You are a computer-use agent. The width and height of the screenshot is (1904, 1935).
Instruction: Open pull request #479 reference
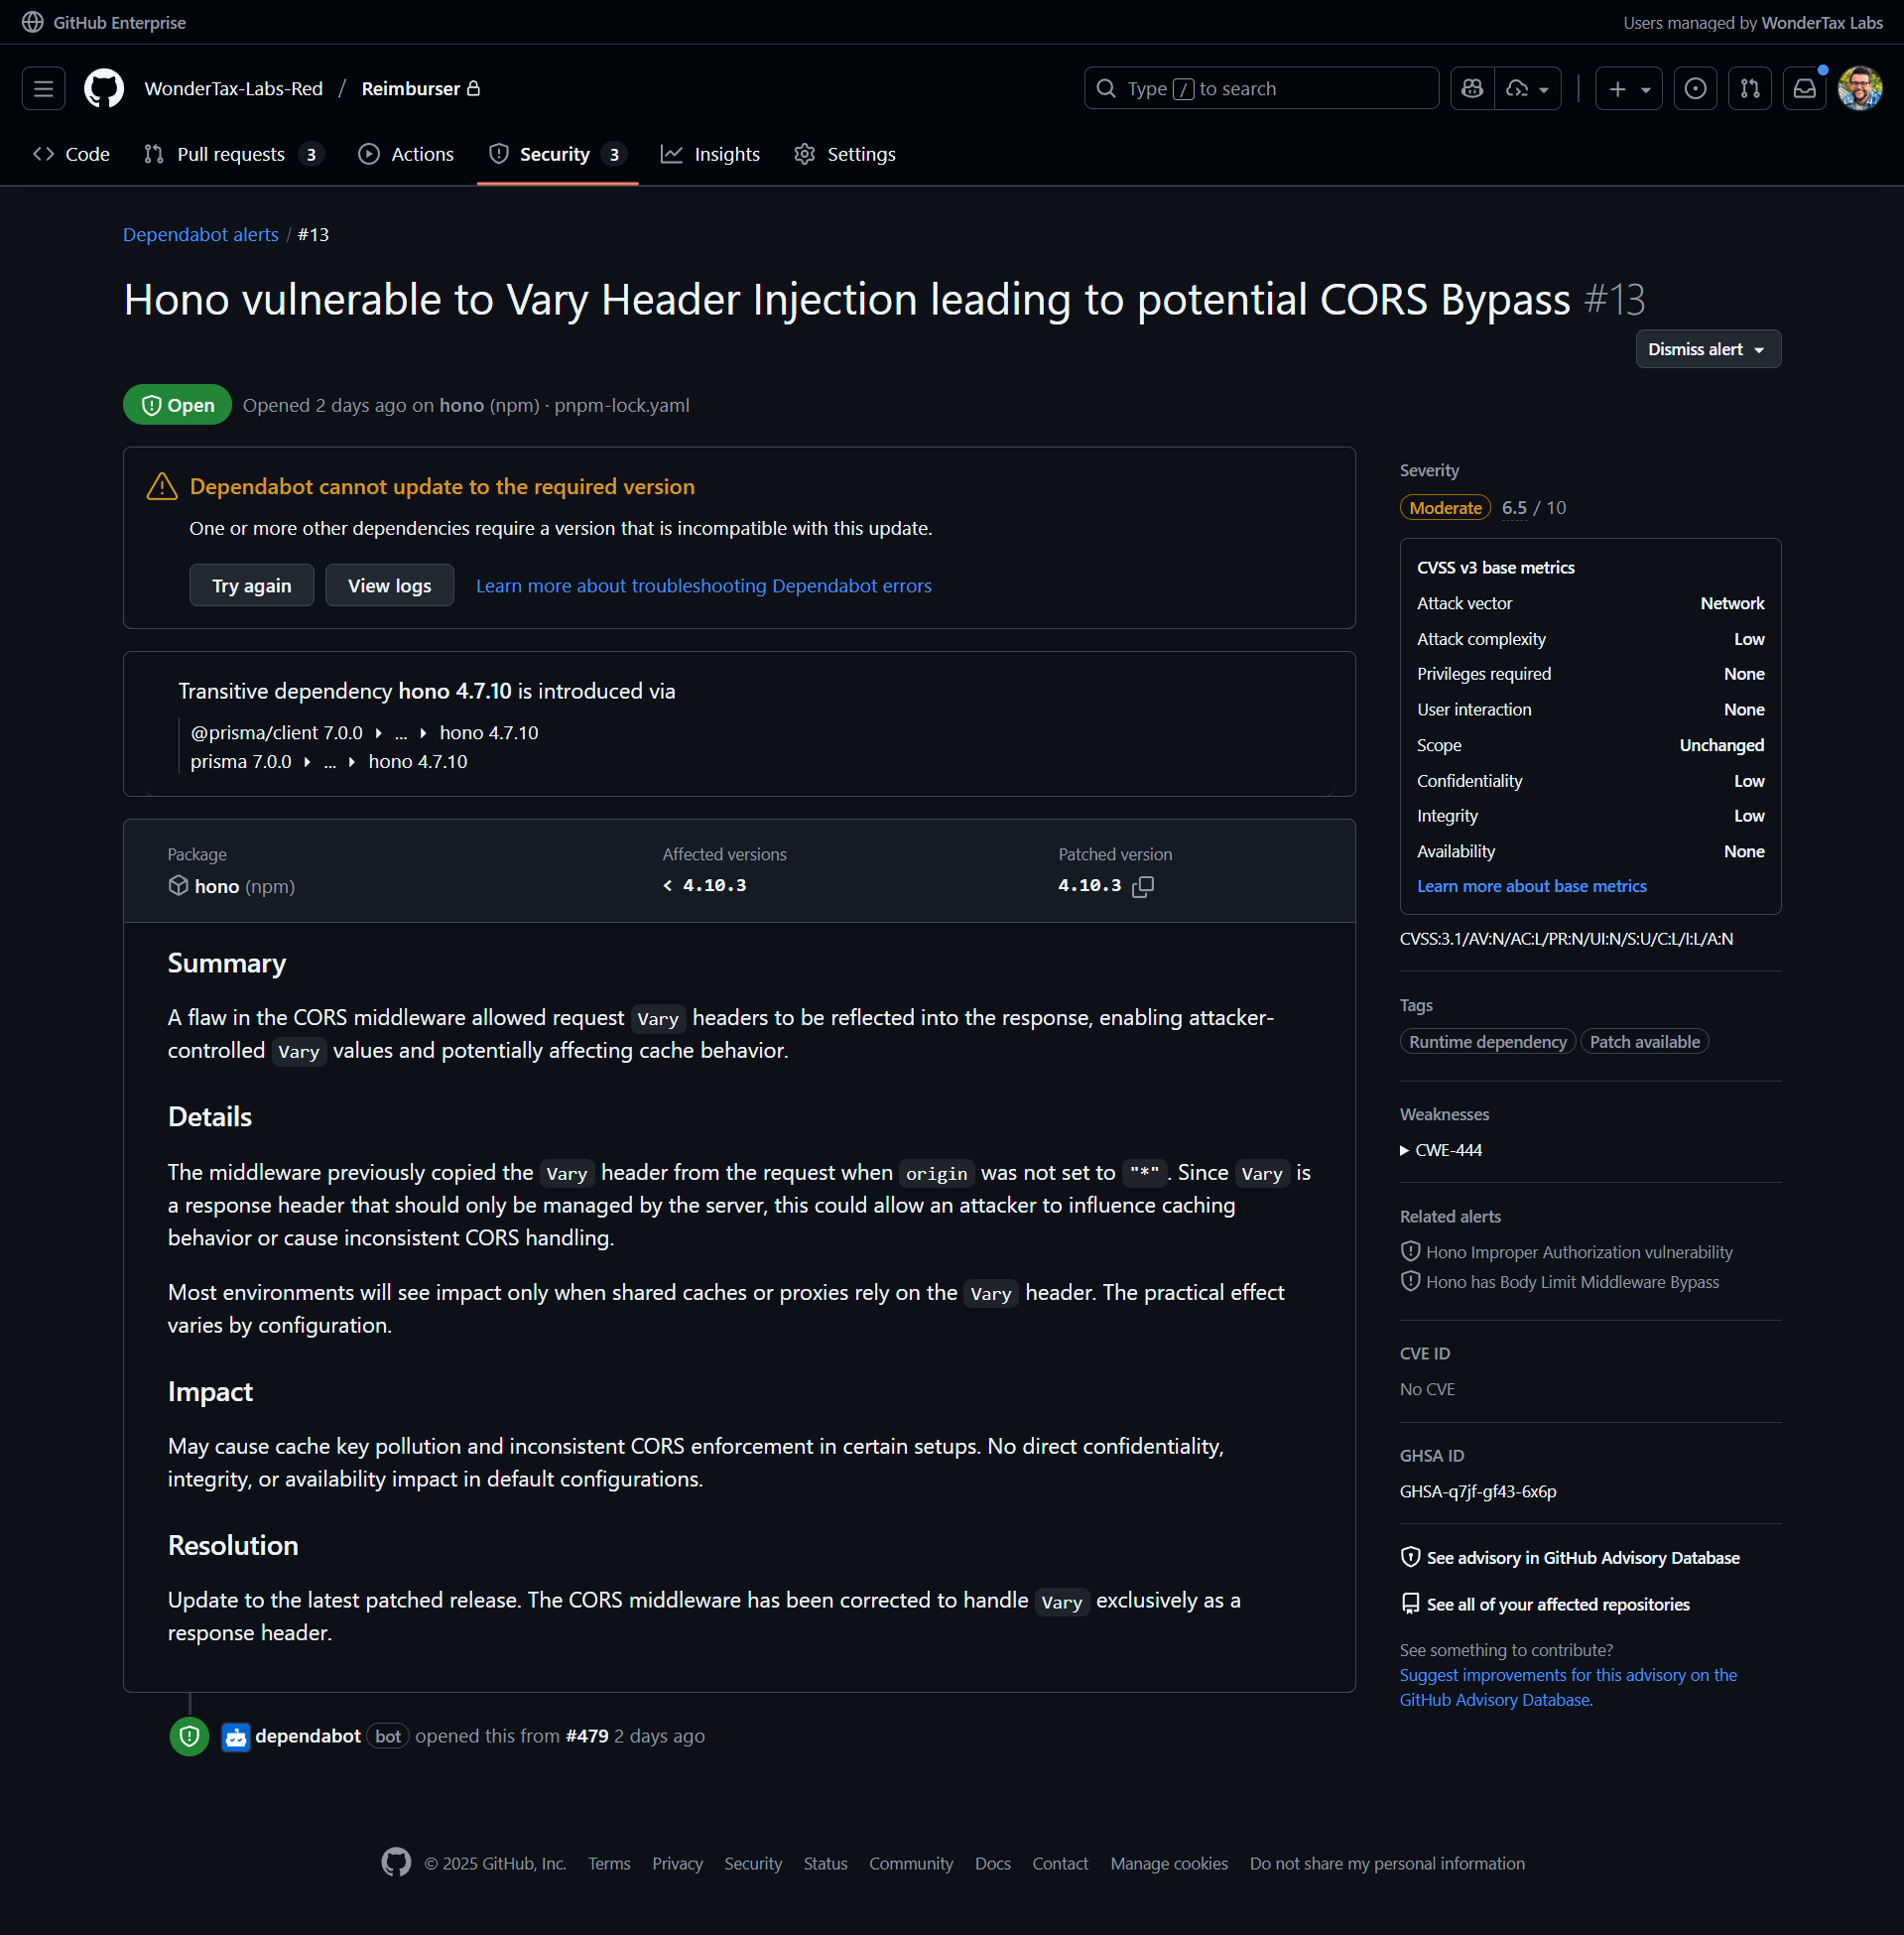(x=587, y=1736)
